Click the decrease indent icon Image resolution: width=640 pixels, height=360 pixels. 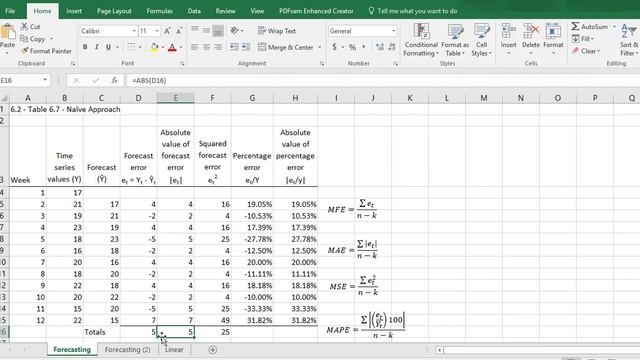click(x=234, y=47)
